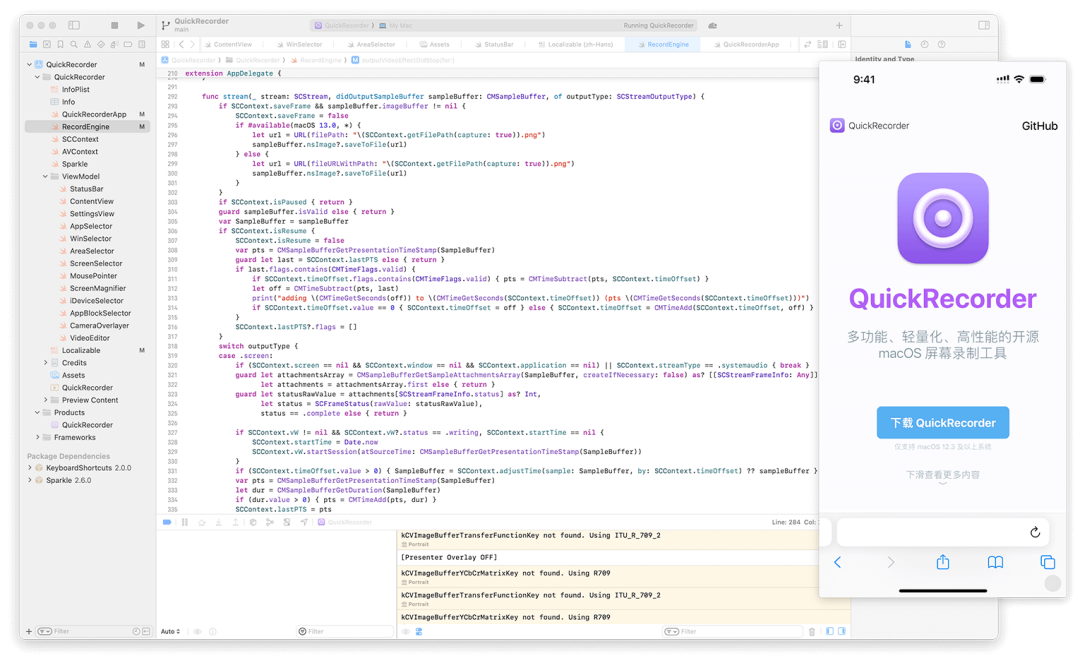Open the breakpoint navigator icon
Viewport: 1080px width, 663px height.
point(128,44)
